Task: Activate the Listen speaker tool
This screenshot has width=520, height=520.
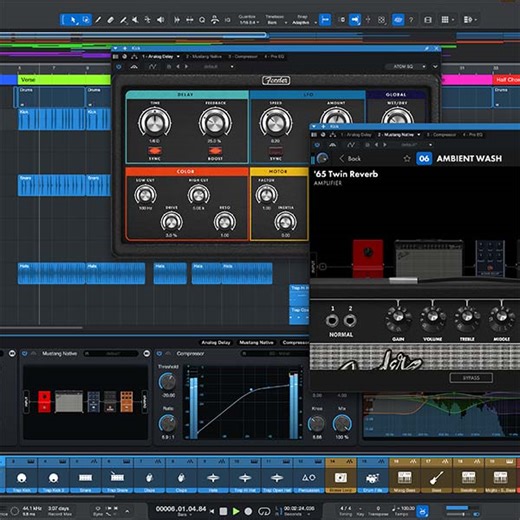Action: (160, 20)
